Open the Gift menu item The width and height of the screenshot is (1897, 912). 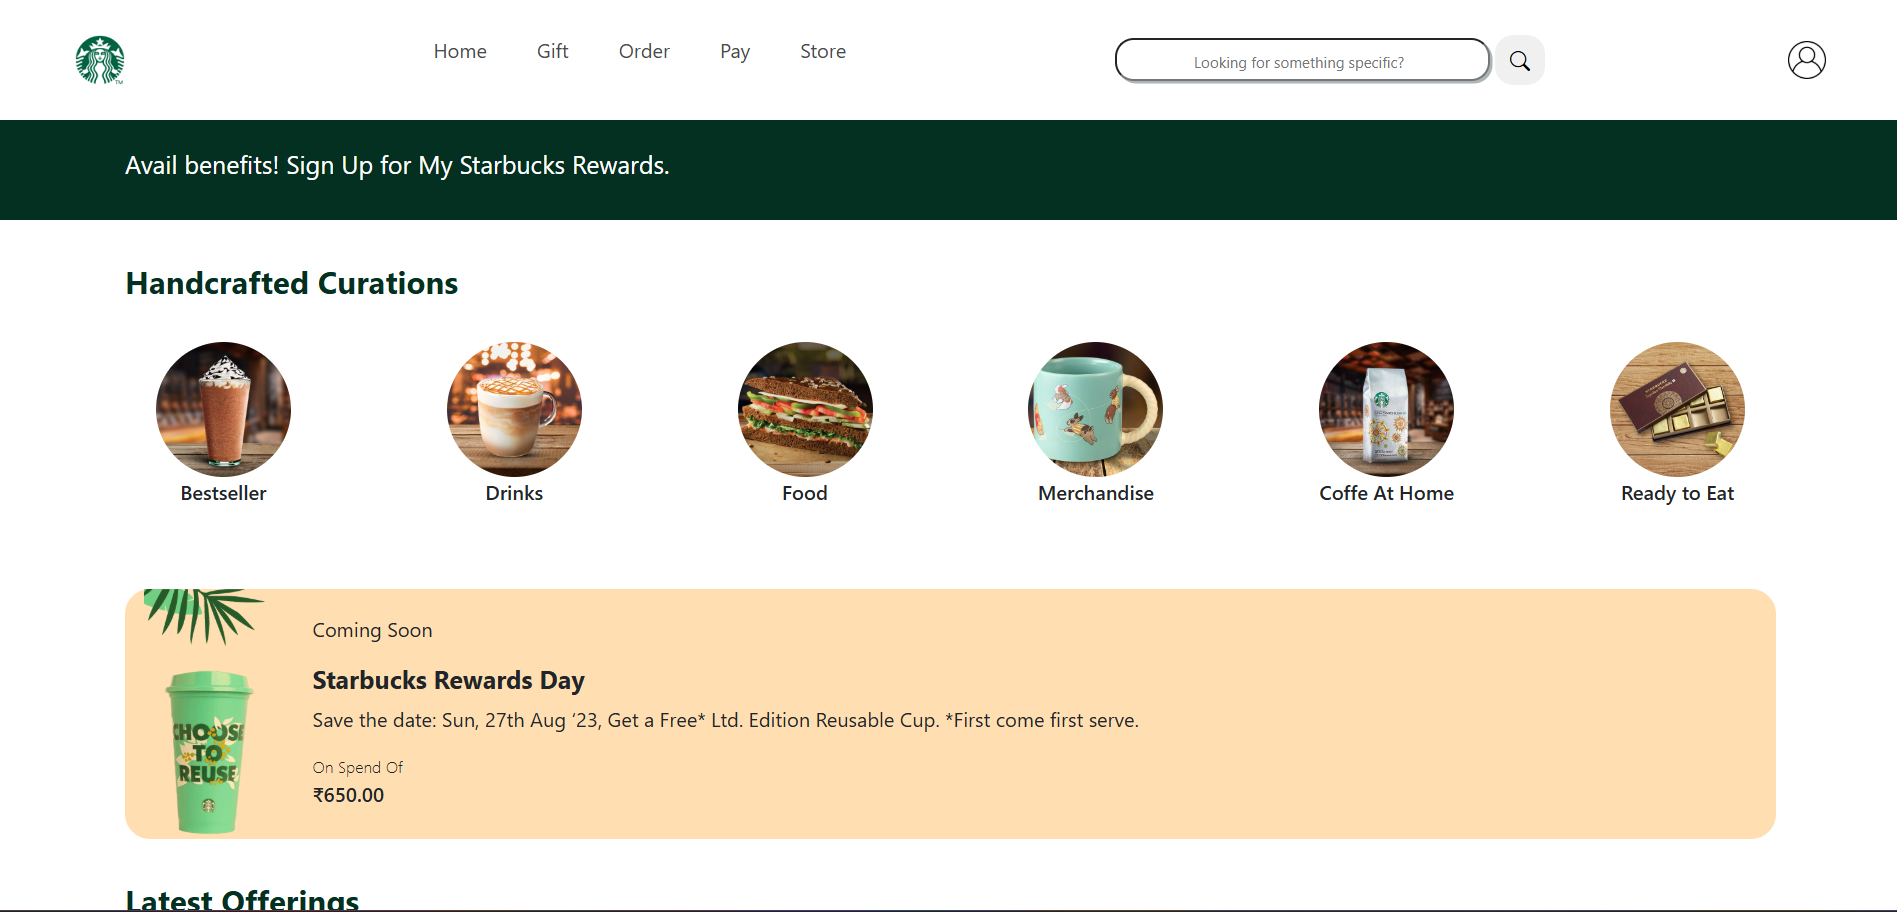coord(552,51)
